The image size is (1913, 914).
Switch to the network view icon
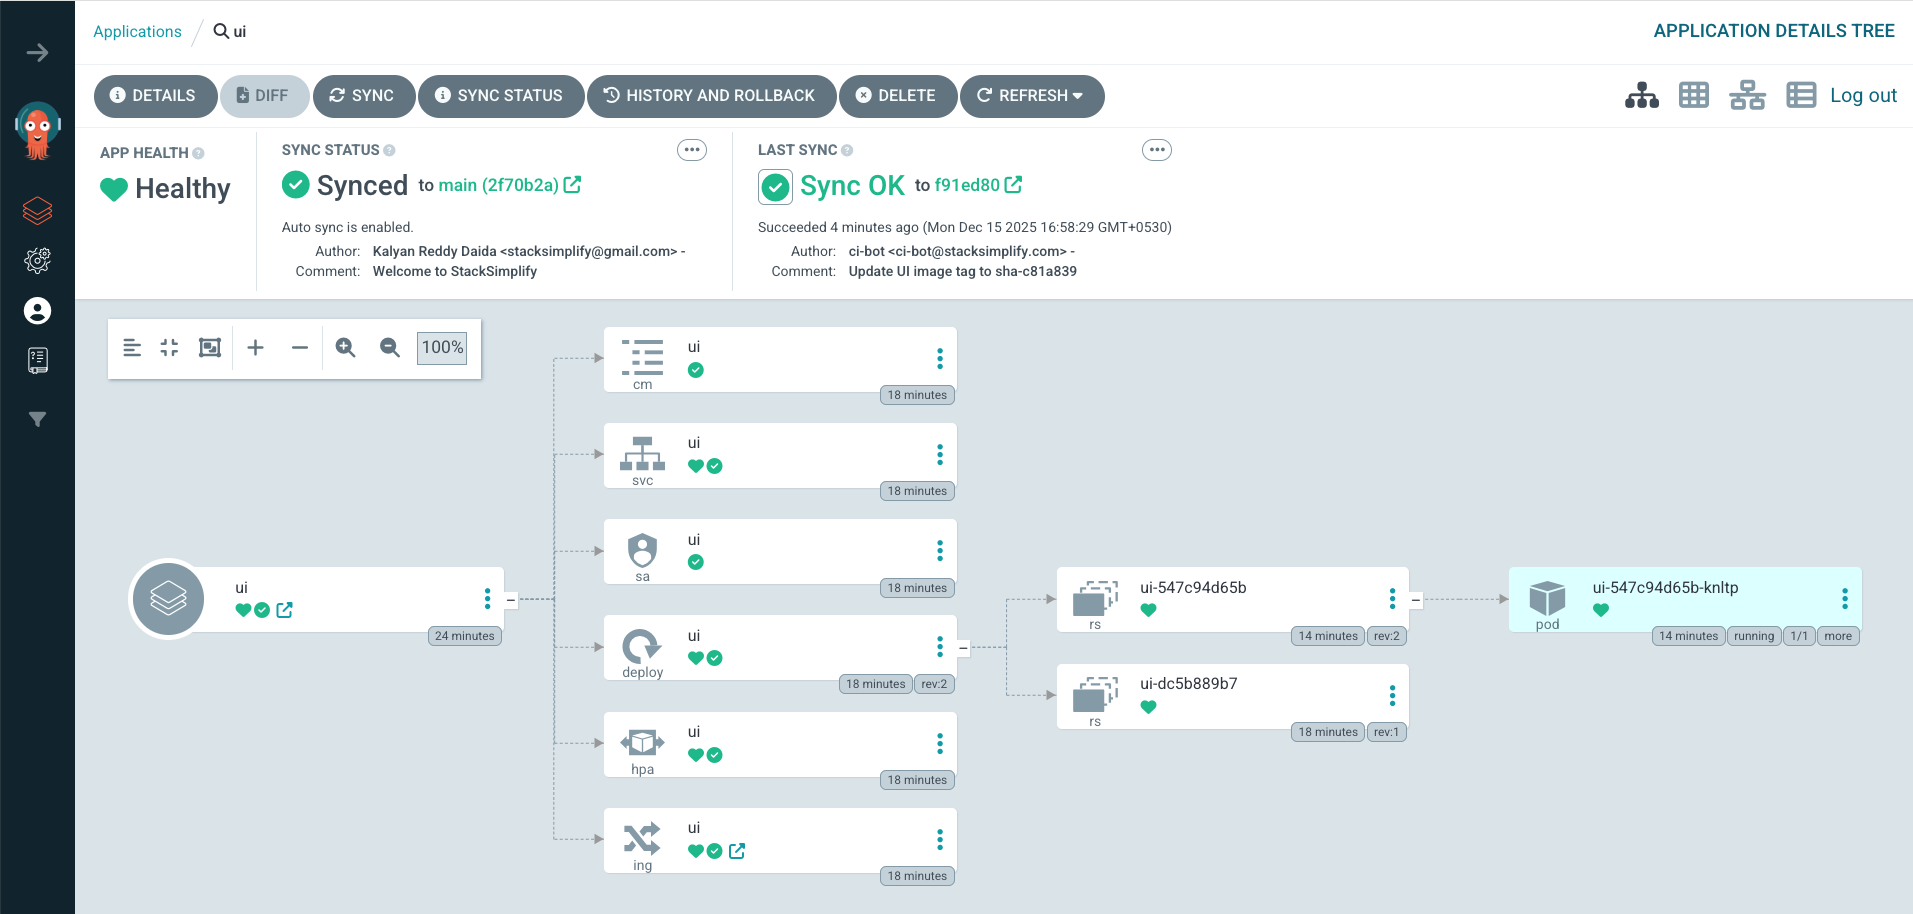click(1747, 95)
